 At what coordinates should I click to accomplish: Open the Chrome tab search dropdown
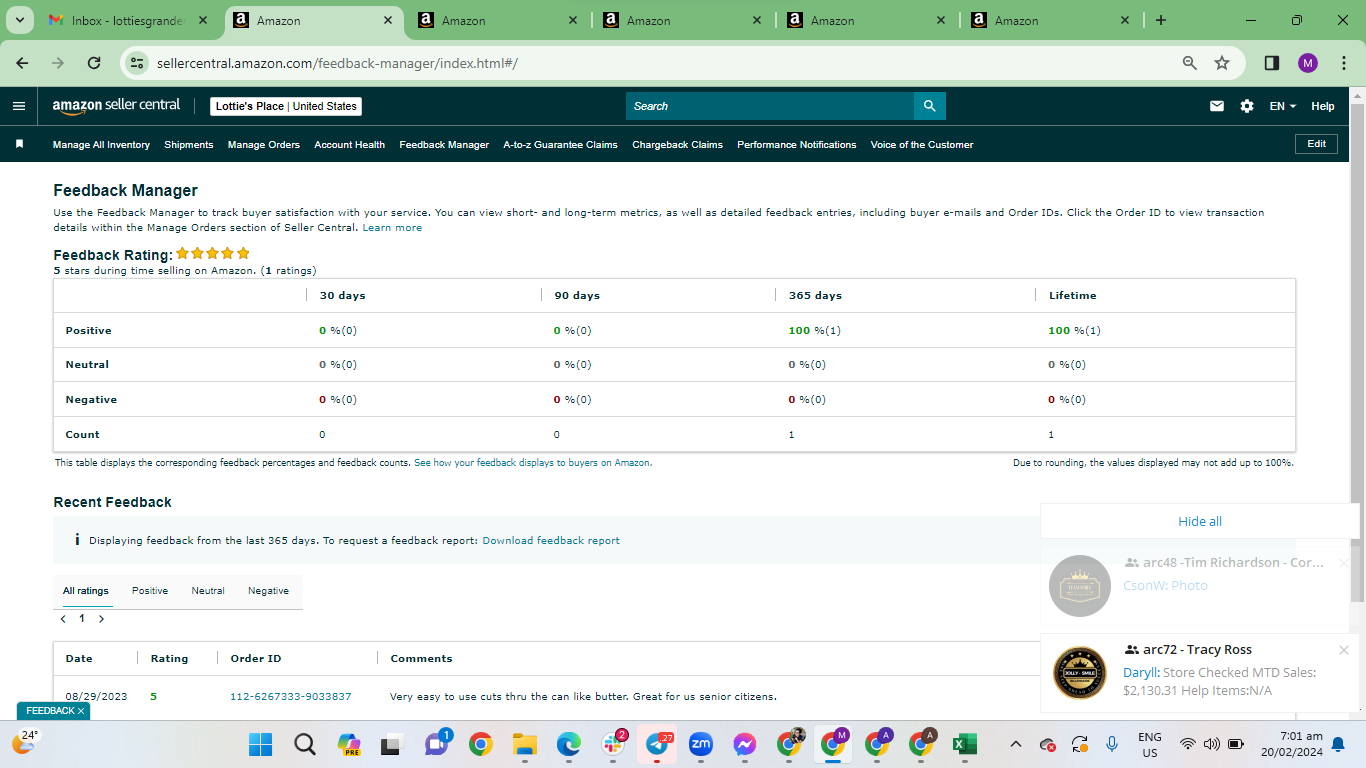click(x=20, y=20)
